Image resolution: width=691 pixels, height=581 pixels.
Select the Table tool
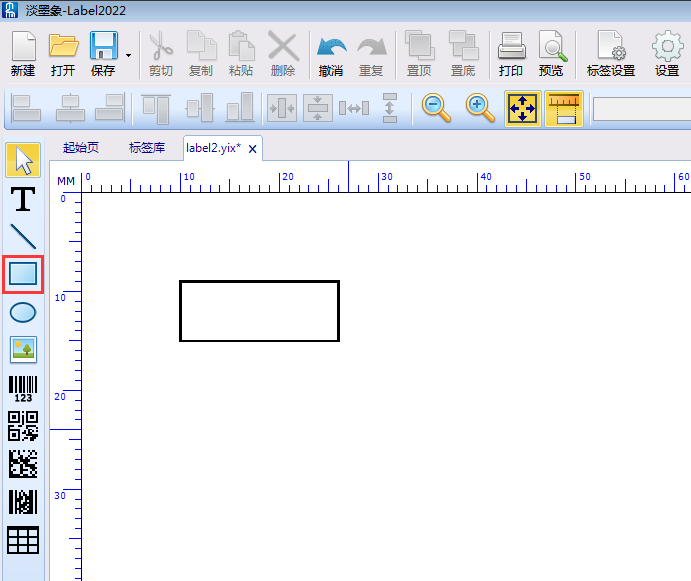[23, 540]
